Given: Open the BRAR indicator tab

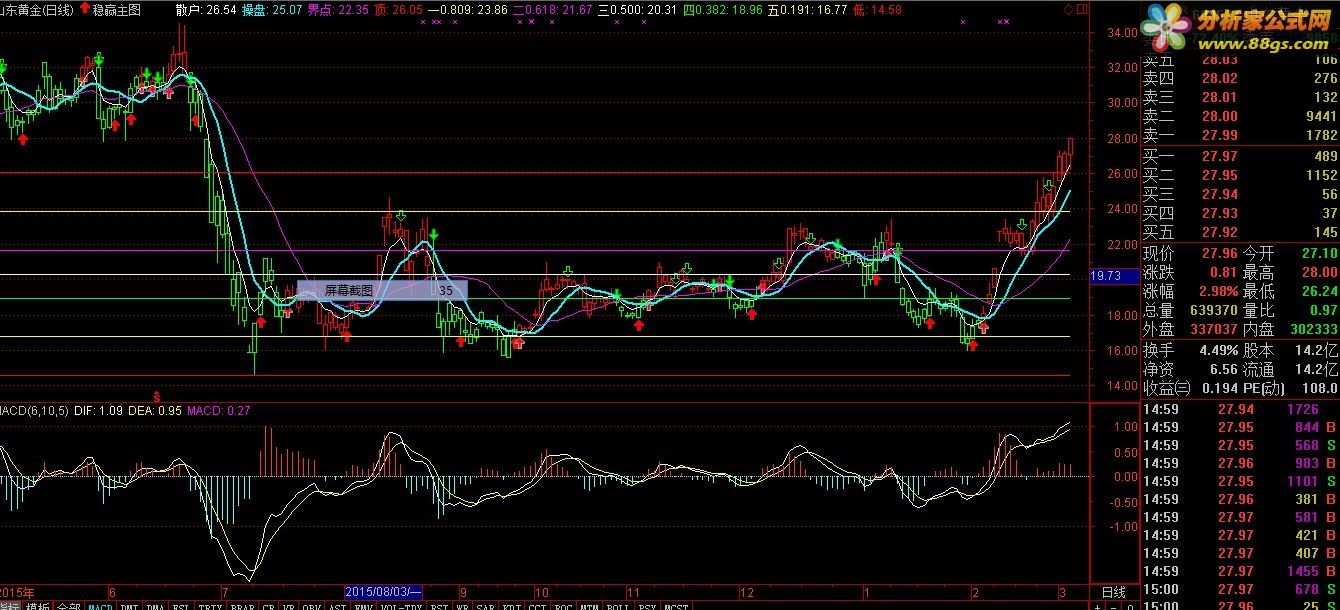Looking at the screenshot, I should [x=242, y=606].
